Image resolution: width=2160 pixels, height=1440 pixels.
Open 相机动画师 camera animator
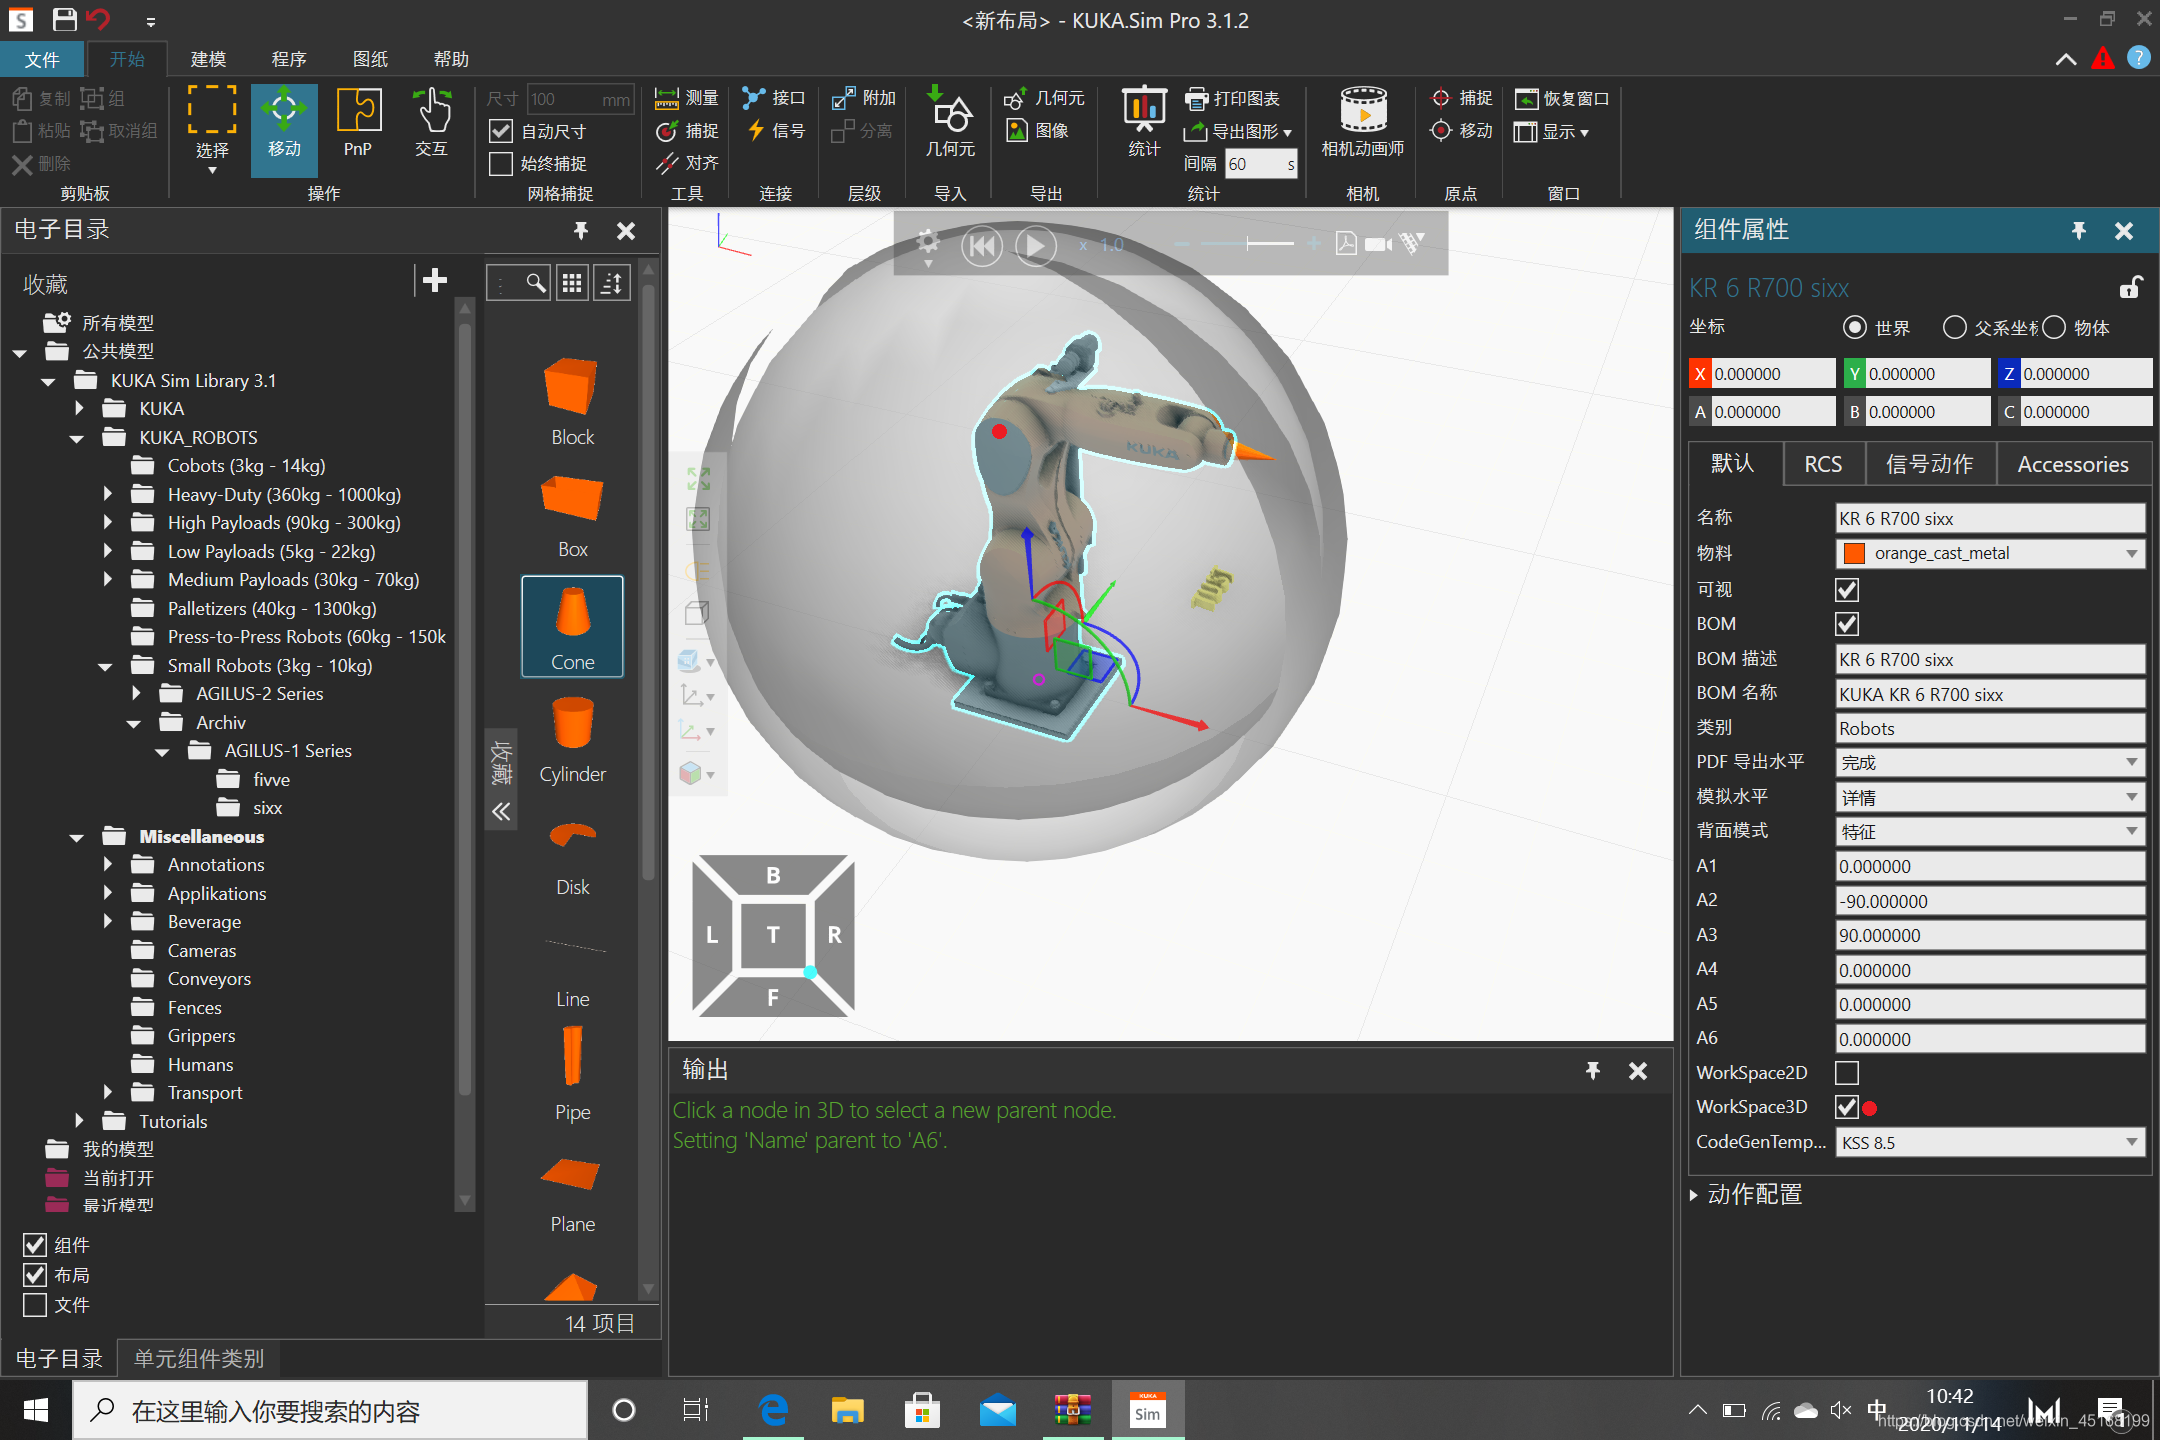tap(1362, 124)
